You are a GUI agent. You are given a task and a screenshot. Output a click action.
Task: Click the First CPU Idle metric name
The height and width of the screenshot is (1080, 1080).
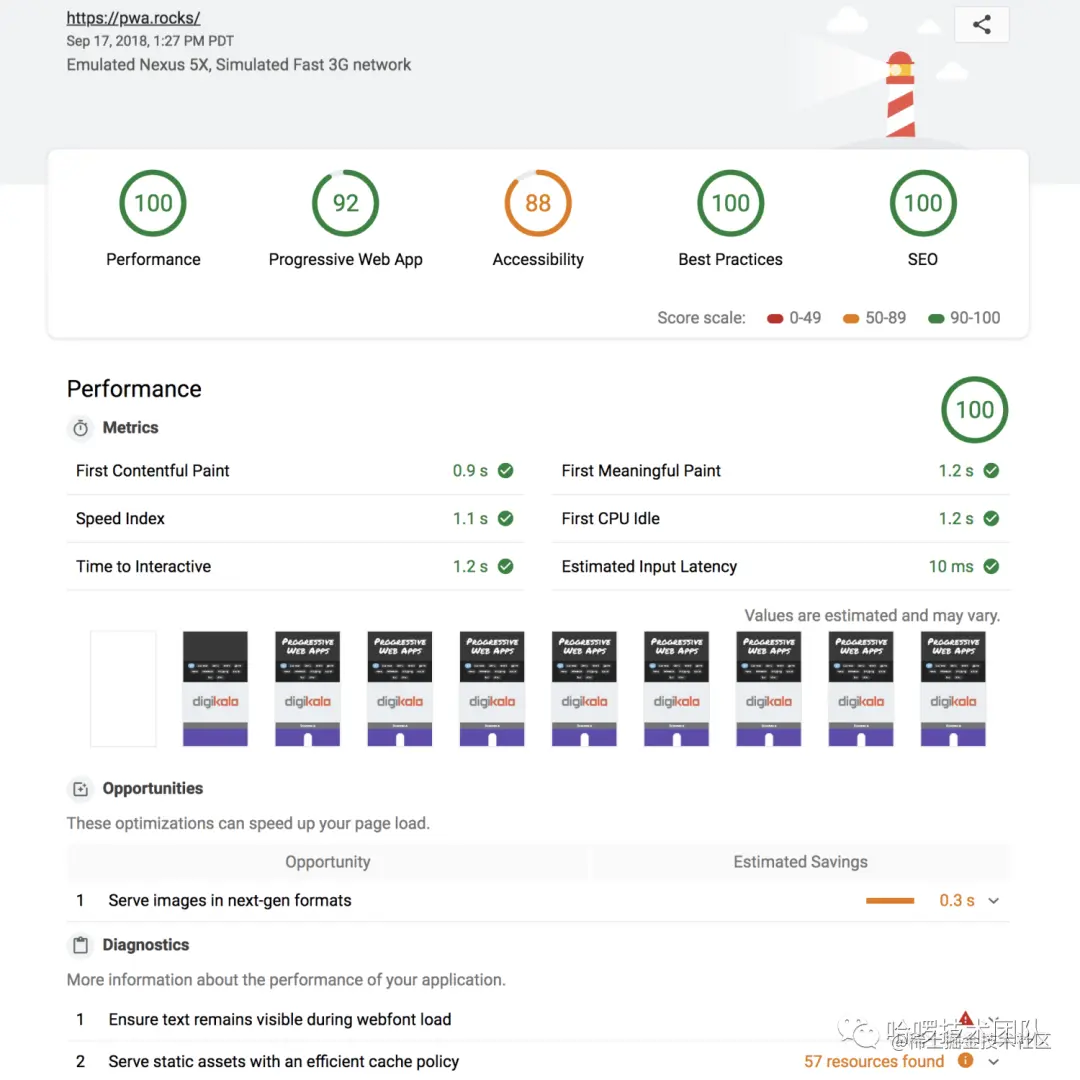coord(610,519)
